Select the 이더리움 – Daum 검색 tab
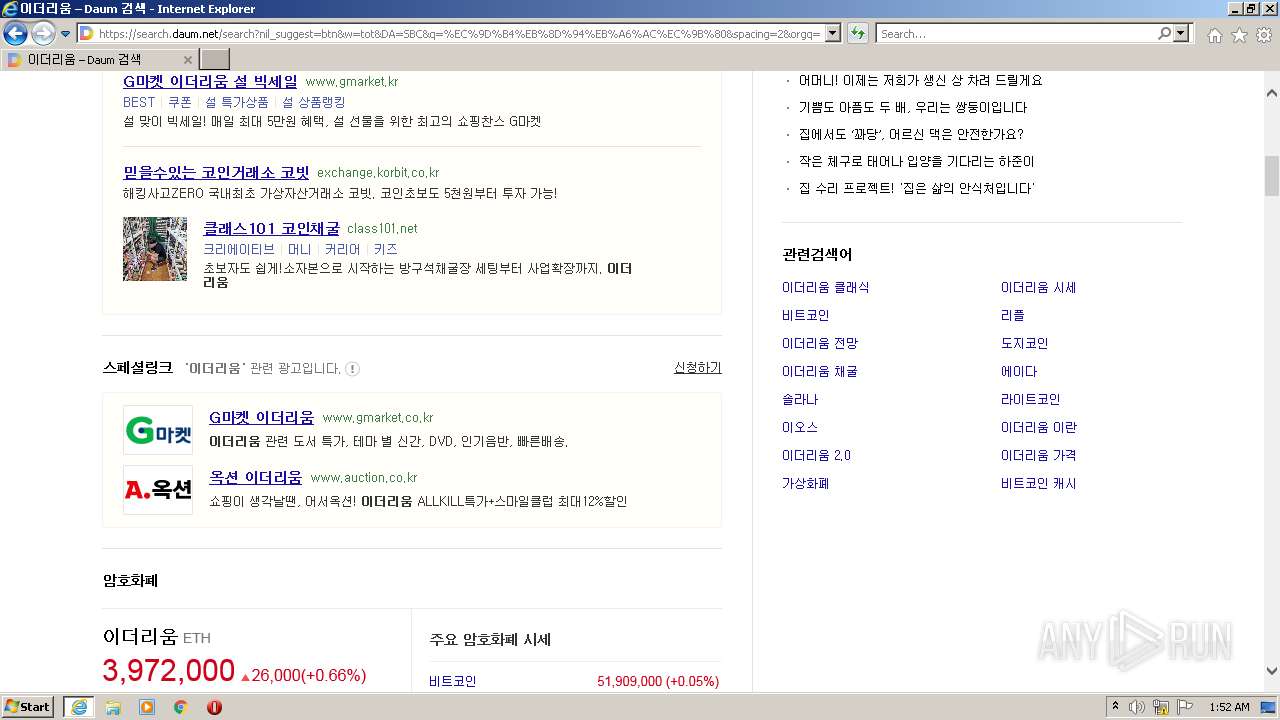Viewport: 1280px width, 720px height. tap(99, 60)
